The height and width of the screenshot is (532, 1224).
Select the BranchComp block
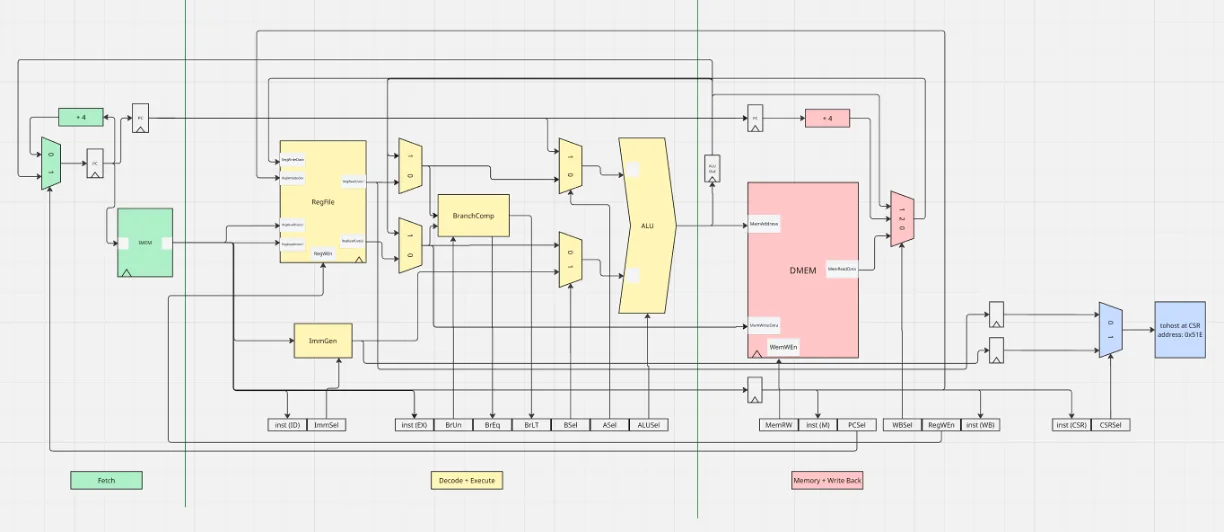pos(474,215)
